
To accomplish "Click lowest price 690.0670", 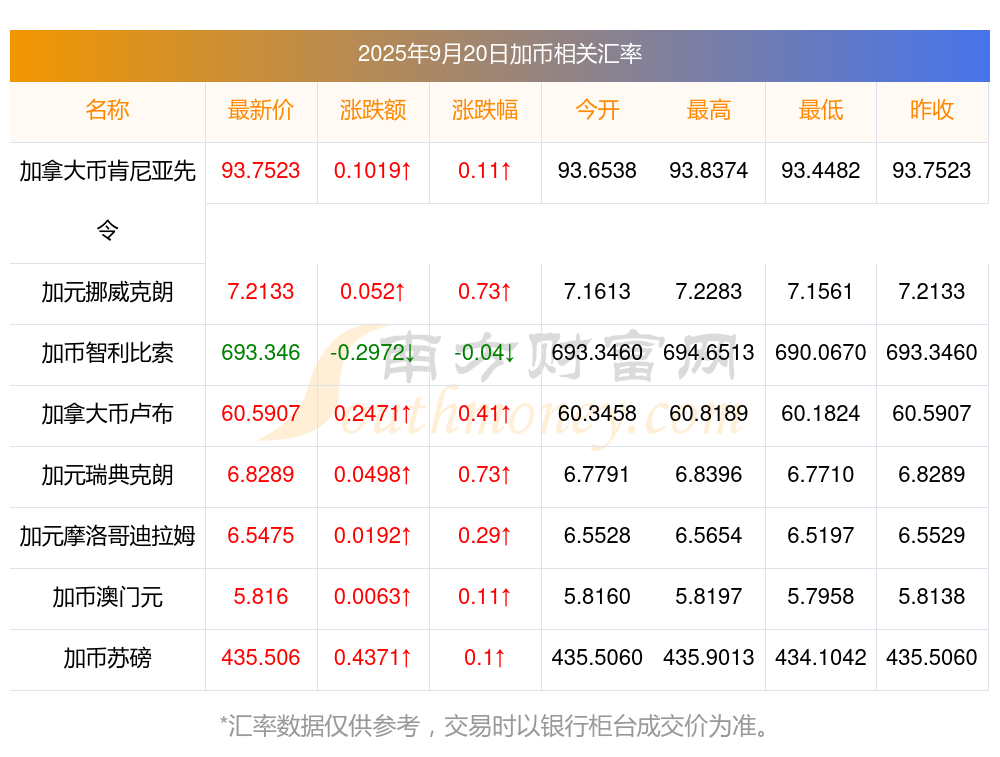I will coord(821,352).
